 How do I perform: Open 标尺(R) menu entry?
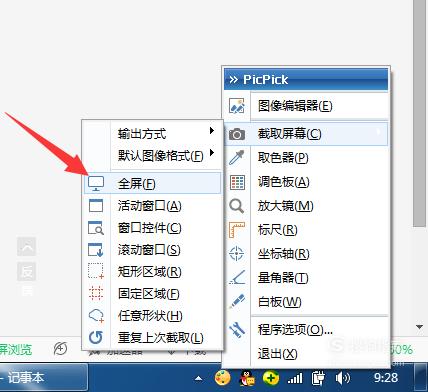point(306,230)
